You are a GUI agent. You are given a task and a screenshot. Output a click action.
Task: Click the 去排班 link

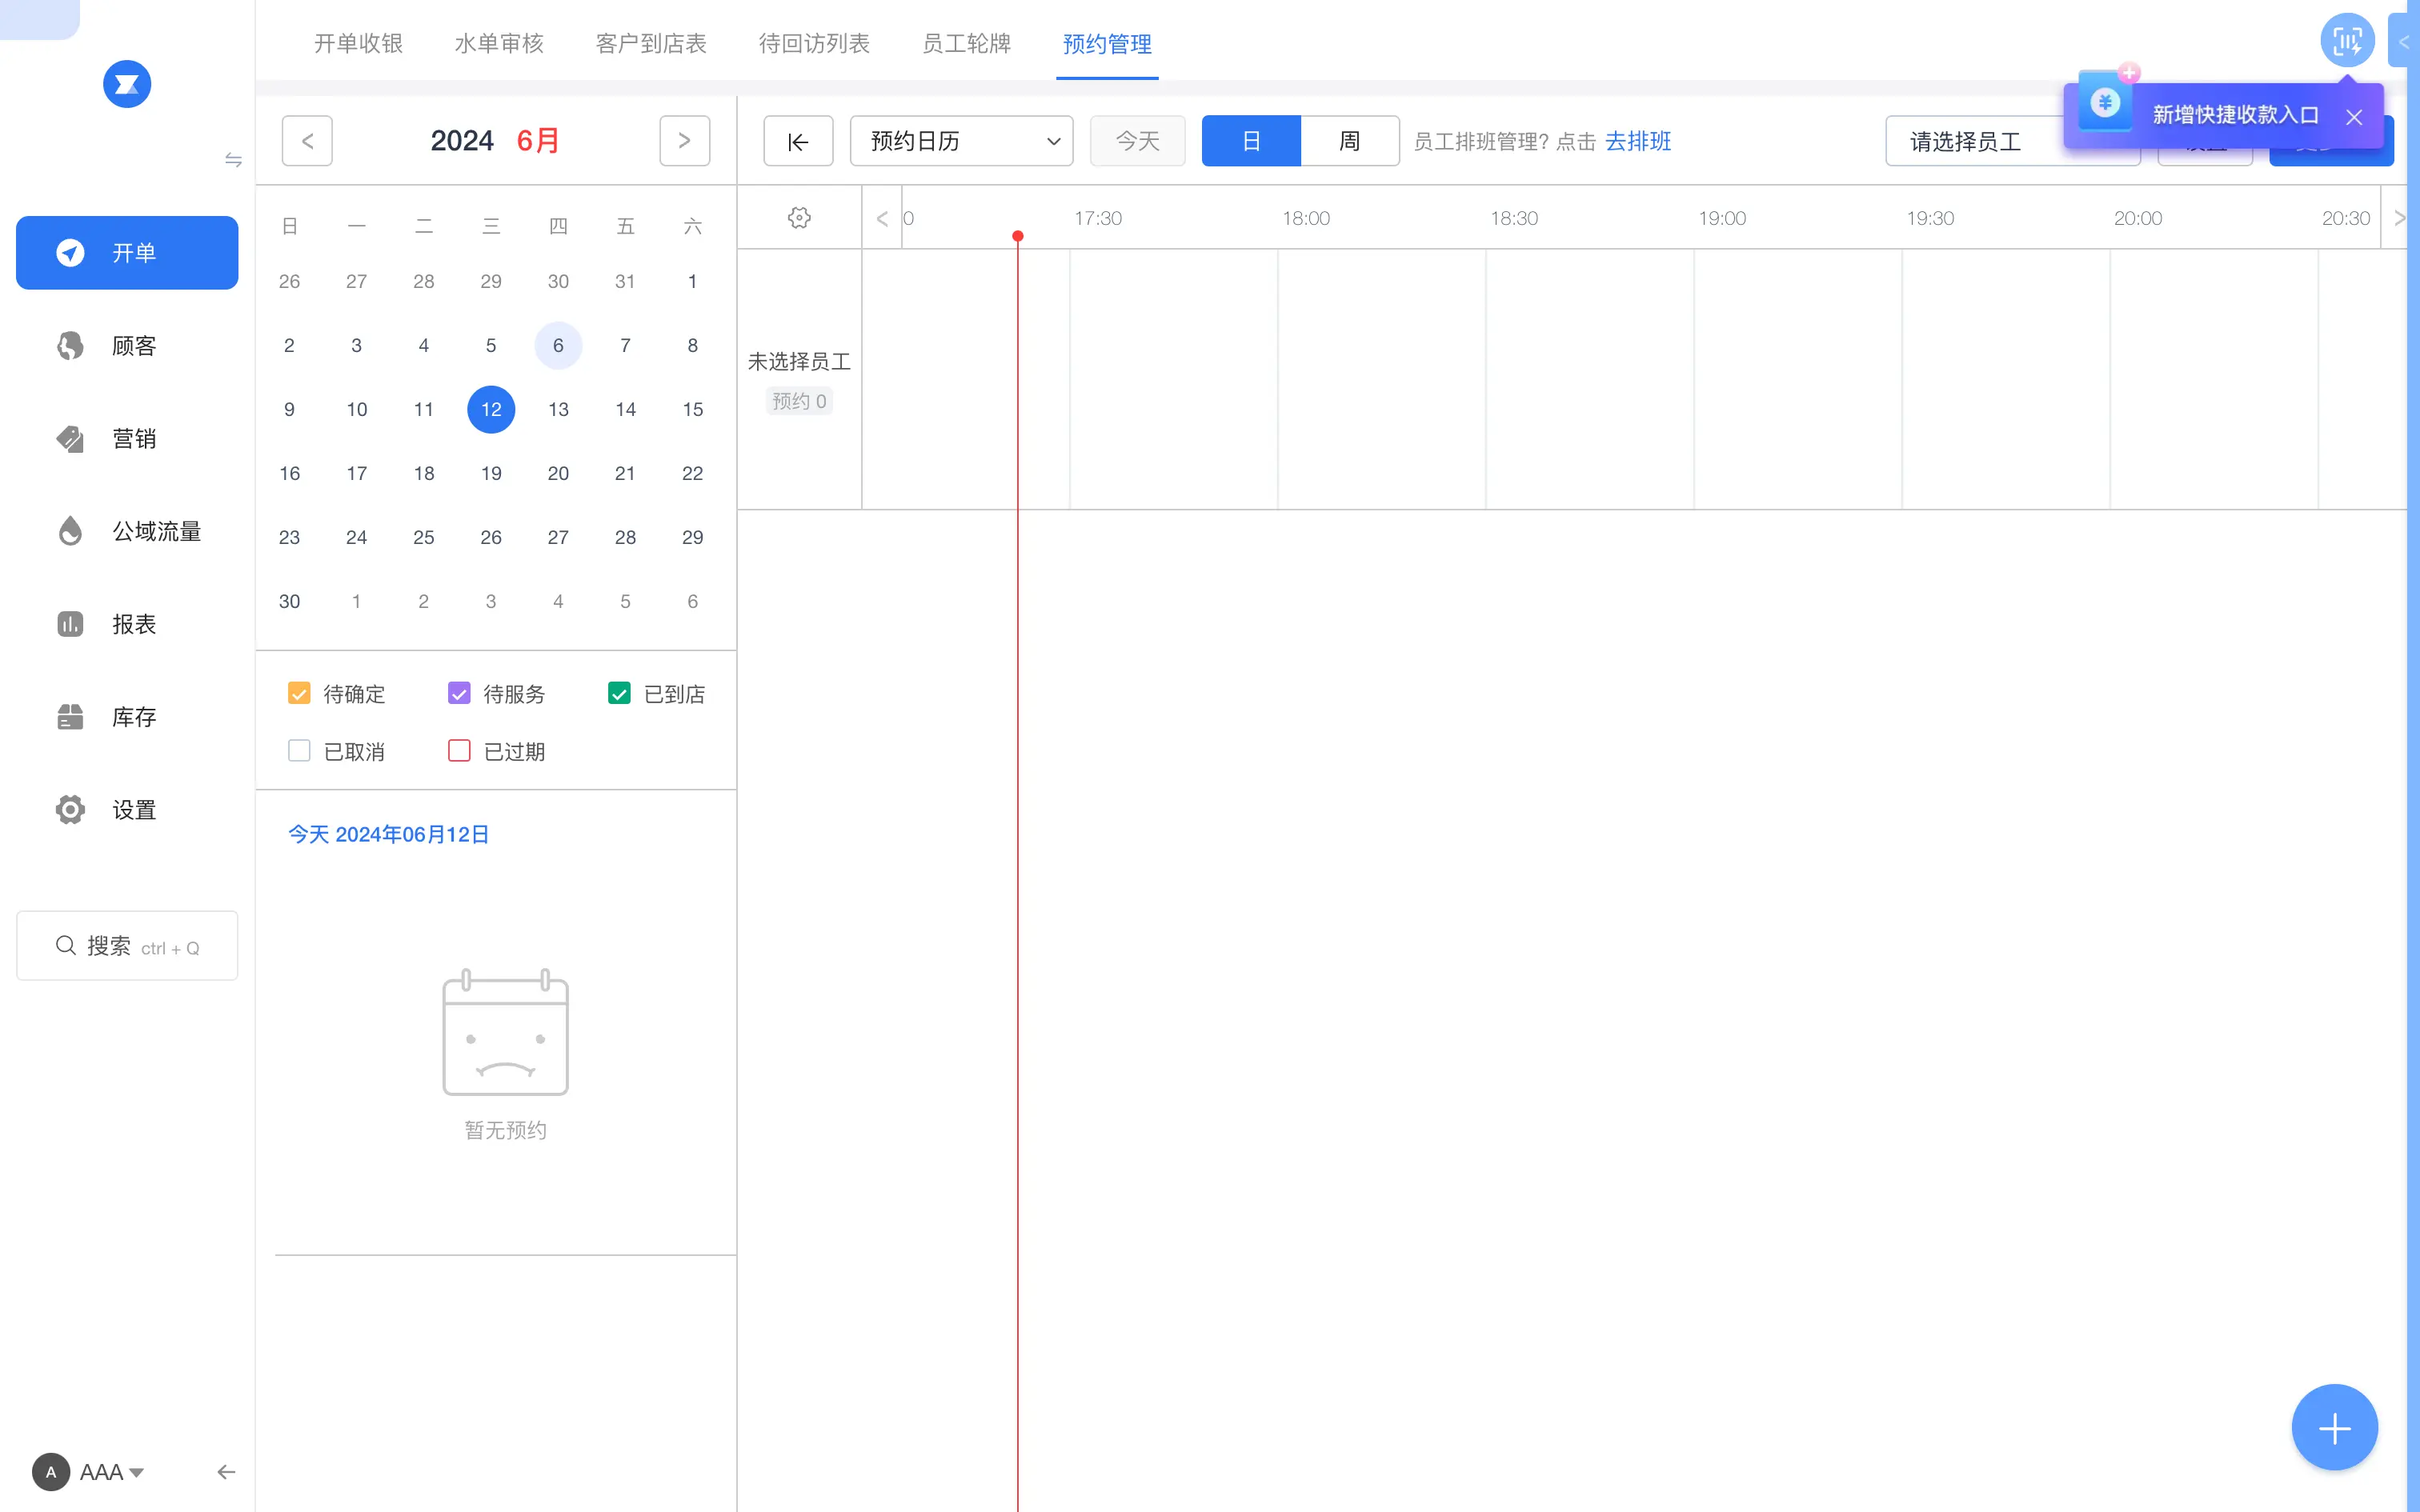coord(1637,141)
